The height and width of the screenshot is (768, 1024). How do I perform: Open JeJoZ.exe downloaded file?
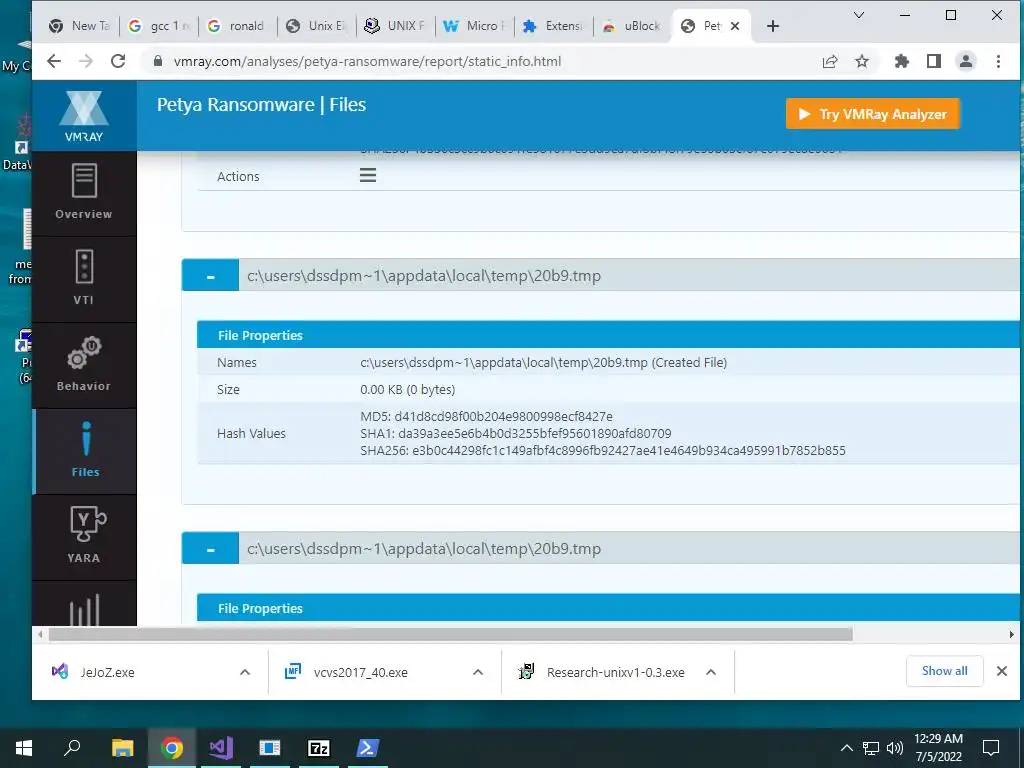tap(107, 672)
